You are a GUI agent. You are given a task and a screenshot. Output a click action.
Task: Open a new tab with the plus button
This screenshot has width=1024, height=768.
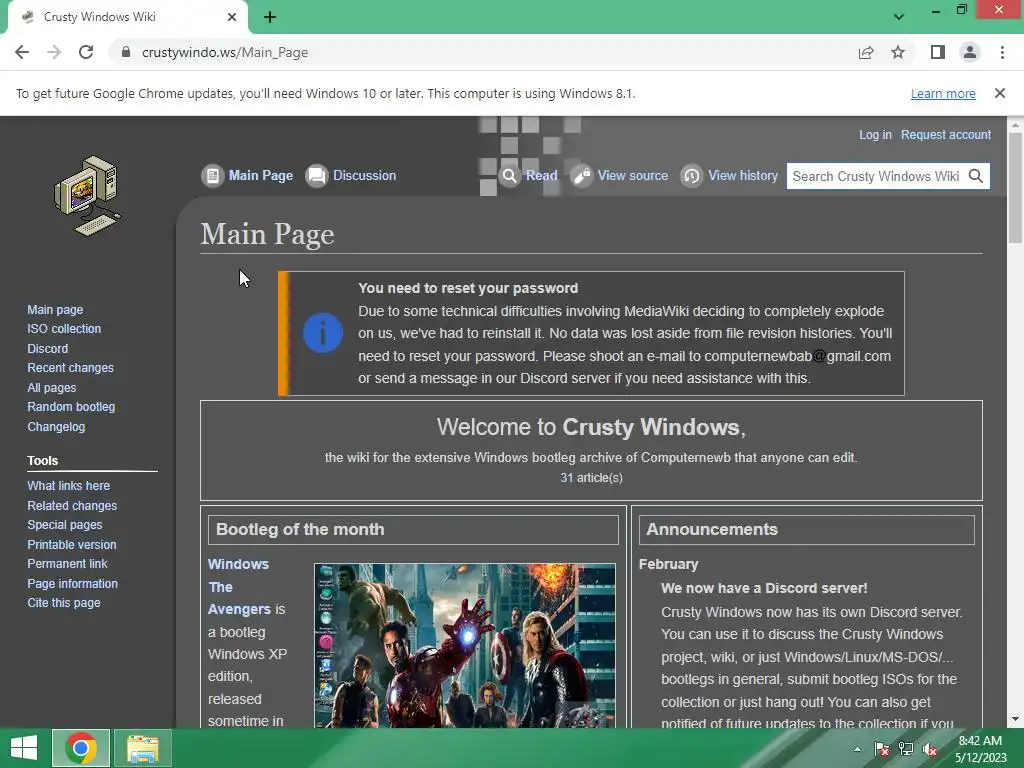coord(270,17)
